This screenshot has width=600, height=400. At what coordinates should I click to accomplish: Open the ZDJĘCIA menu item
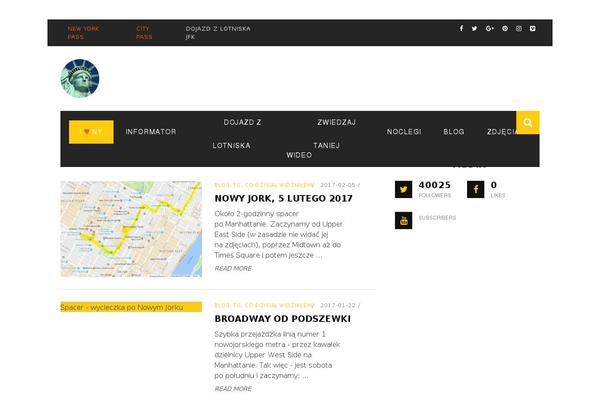(503, 132)
